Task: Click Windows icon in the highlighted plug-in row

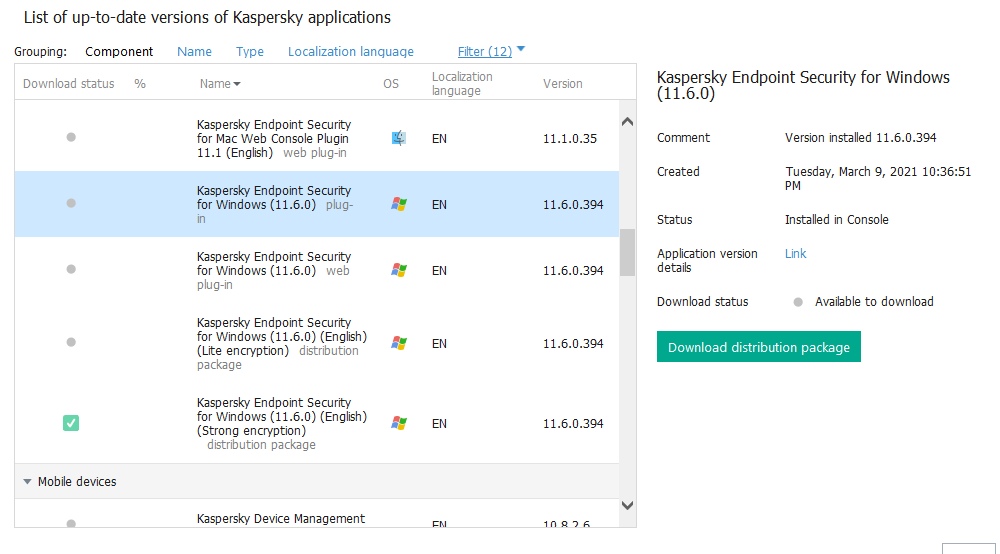Action: click(399, 204)
